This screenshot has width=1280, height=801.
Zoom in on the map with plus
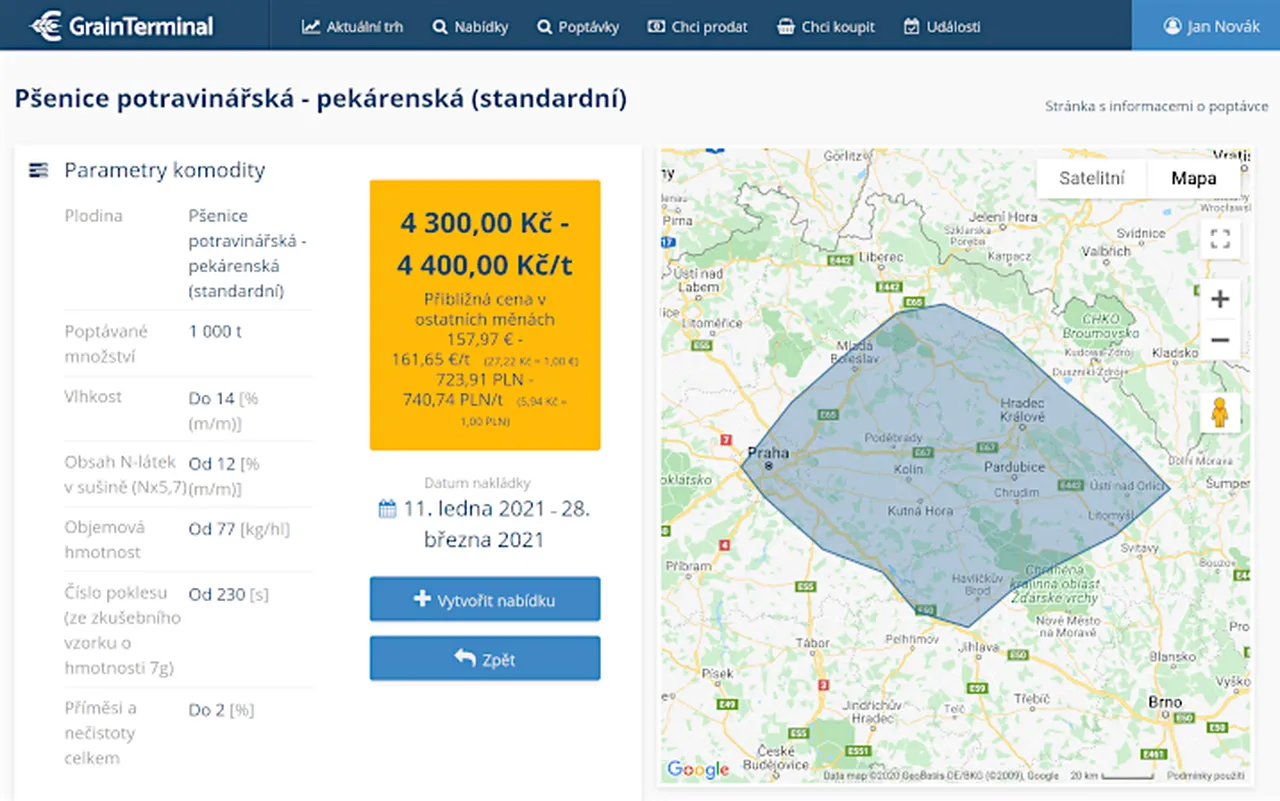pos(1220,299)
